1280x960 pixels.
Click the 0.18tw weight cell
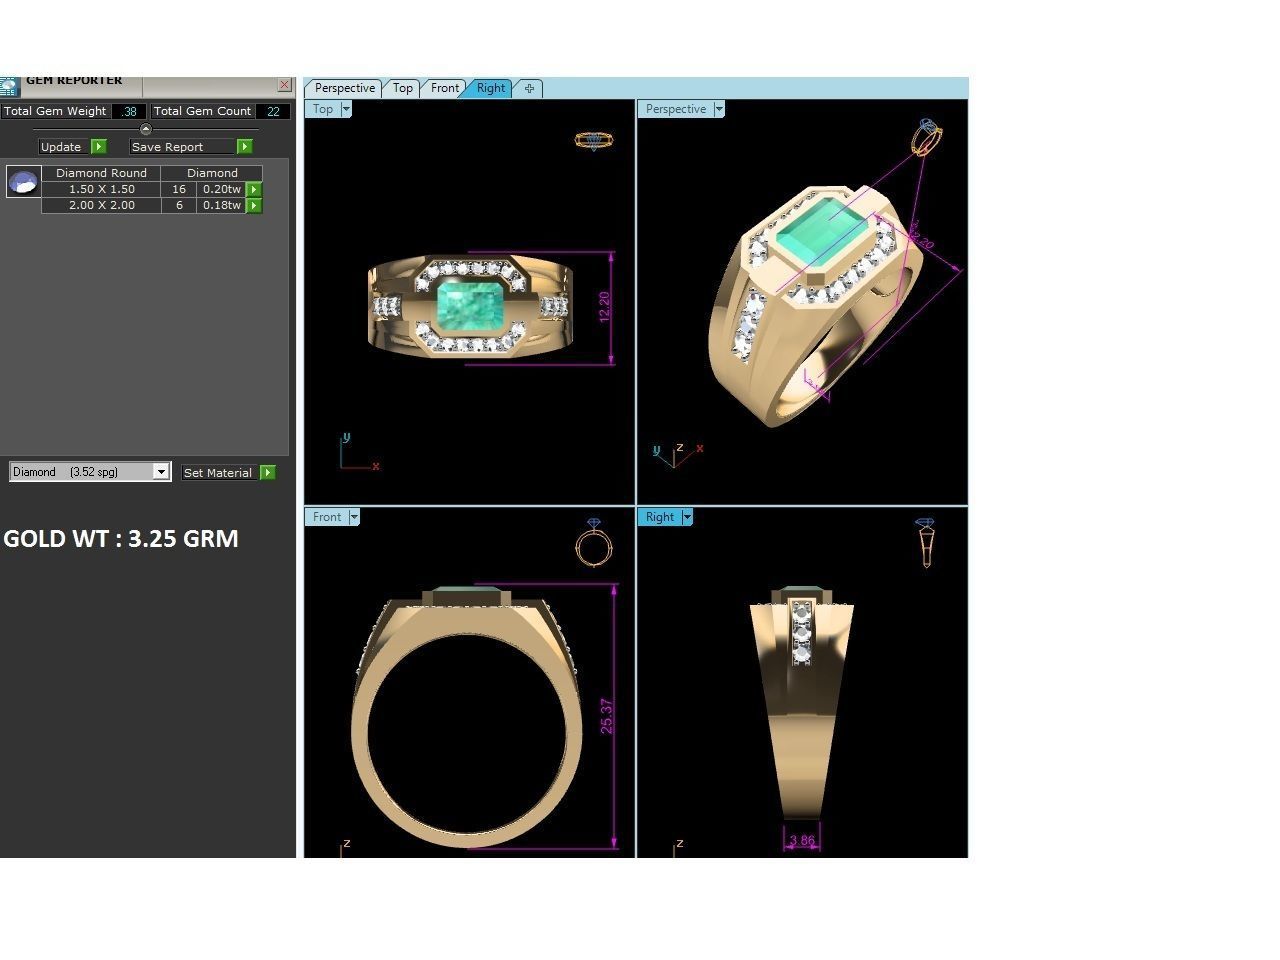coord(221,205)
